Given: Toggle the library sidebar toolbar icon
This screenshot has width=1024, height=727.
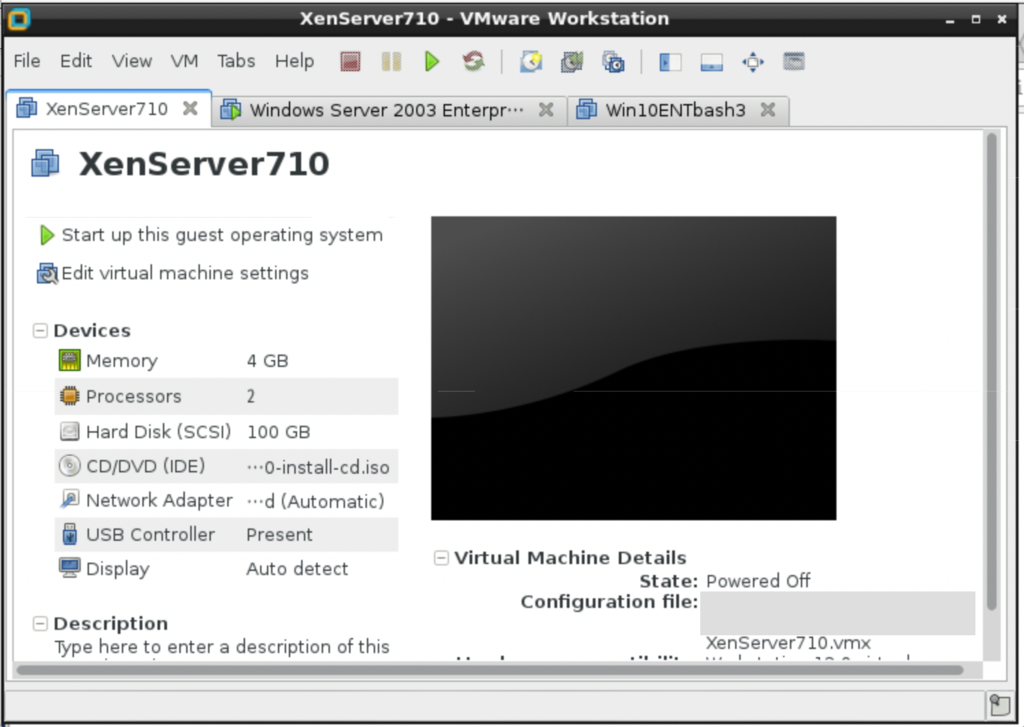Looking at the screenshot, I should (670, 62).
